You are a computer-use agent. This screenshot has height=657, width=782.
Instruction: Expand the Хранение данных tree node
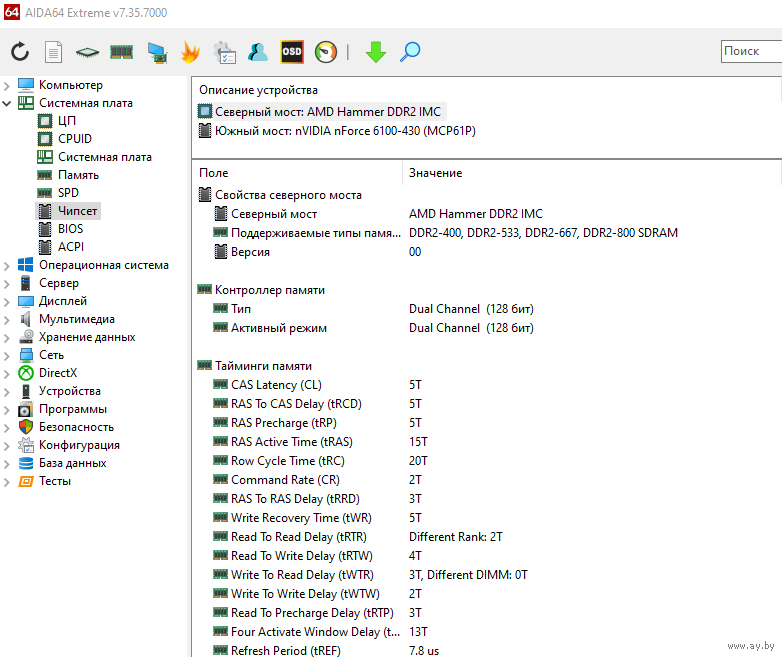tap(6, 338)
